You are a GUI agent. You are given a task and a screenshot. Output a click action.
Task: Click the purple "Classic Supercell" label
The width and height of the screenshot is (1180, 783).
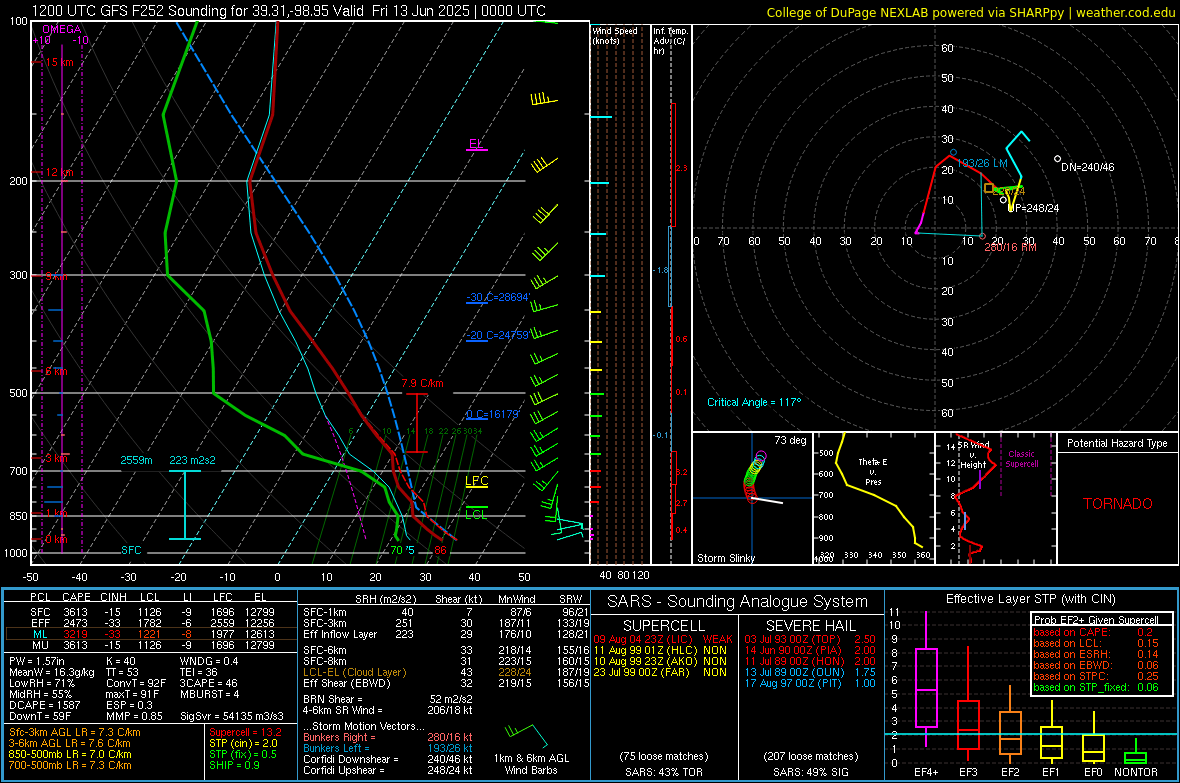1022,459
